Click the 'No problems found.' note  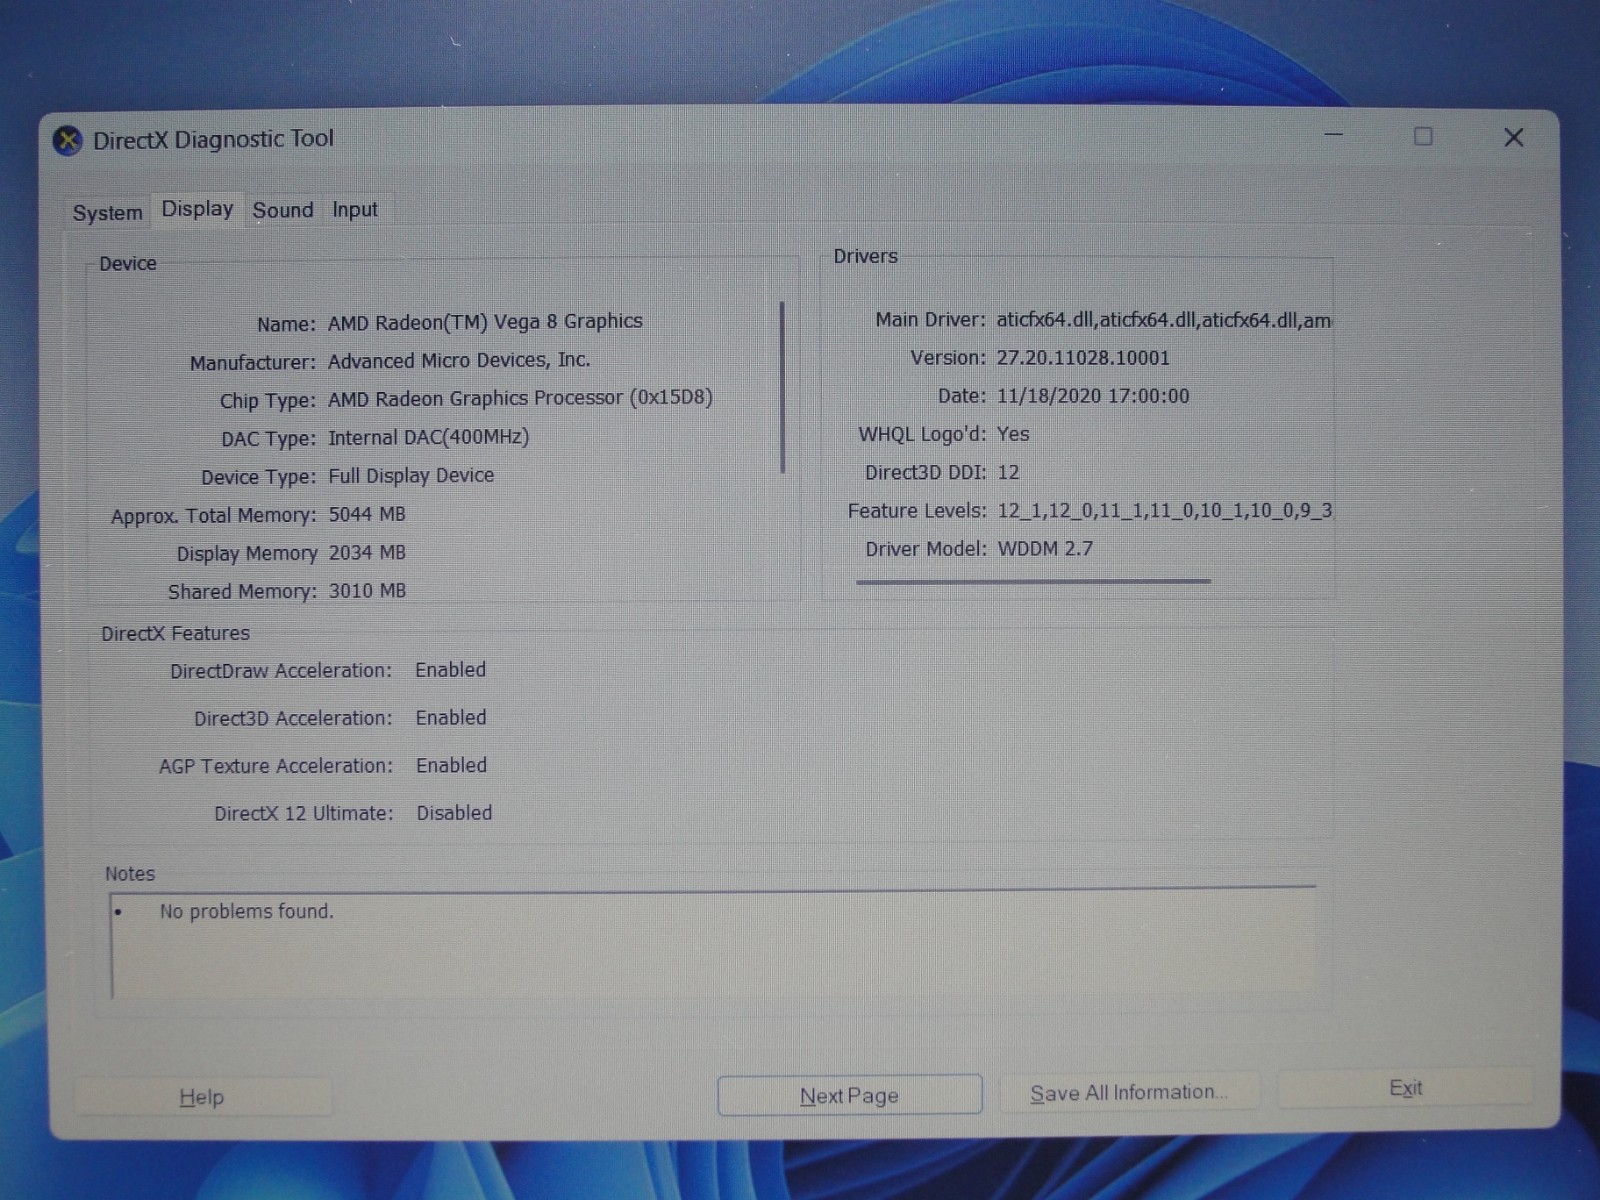[x=246, y=911]
